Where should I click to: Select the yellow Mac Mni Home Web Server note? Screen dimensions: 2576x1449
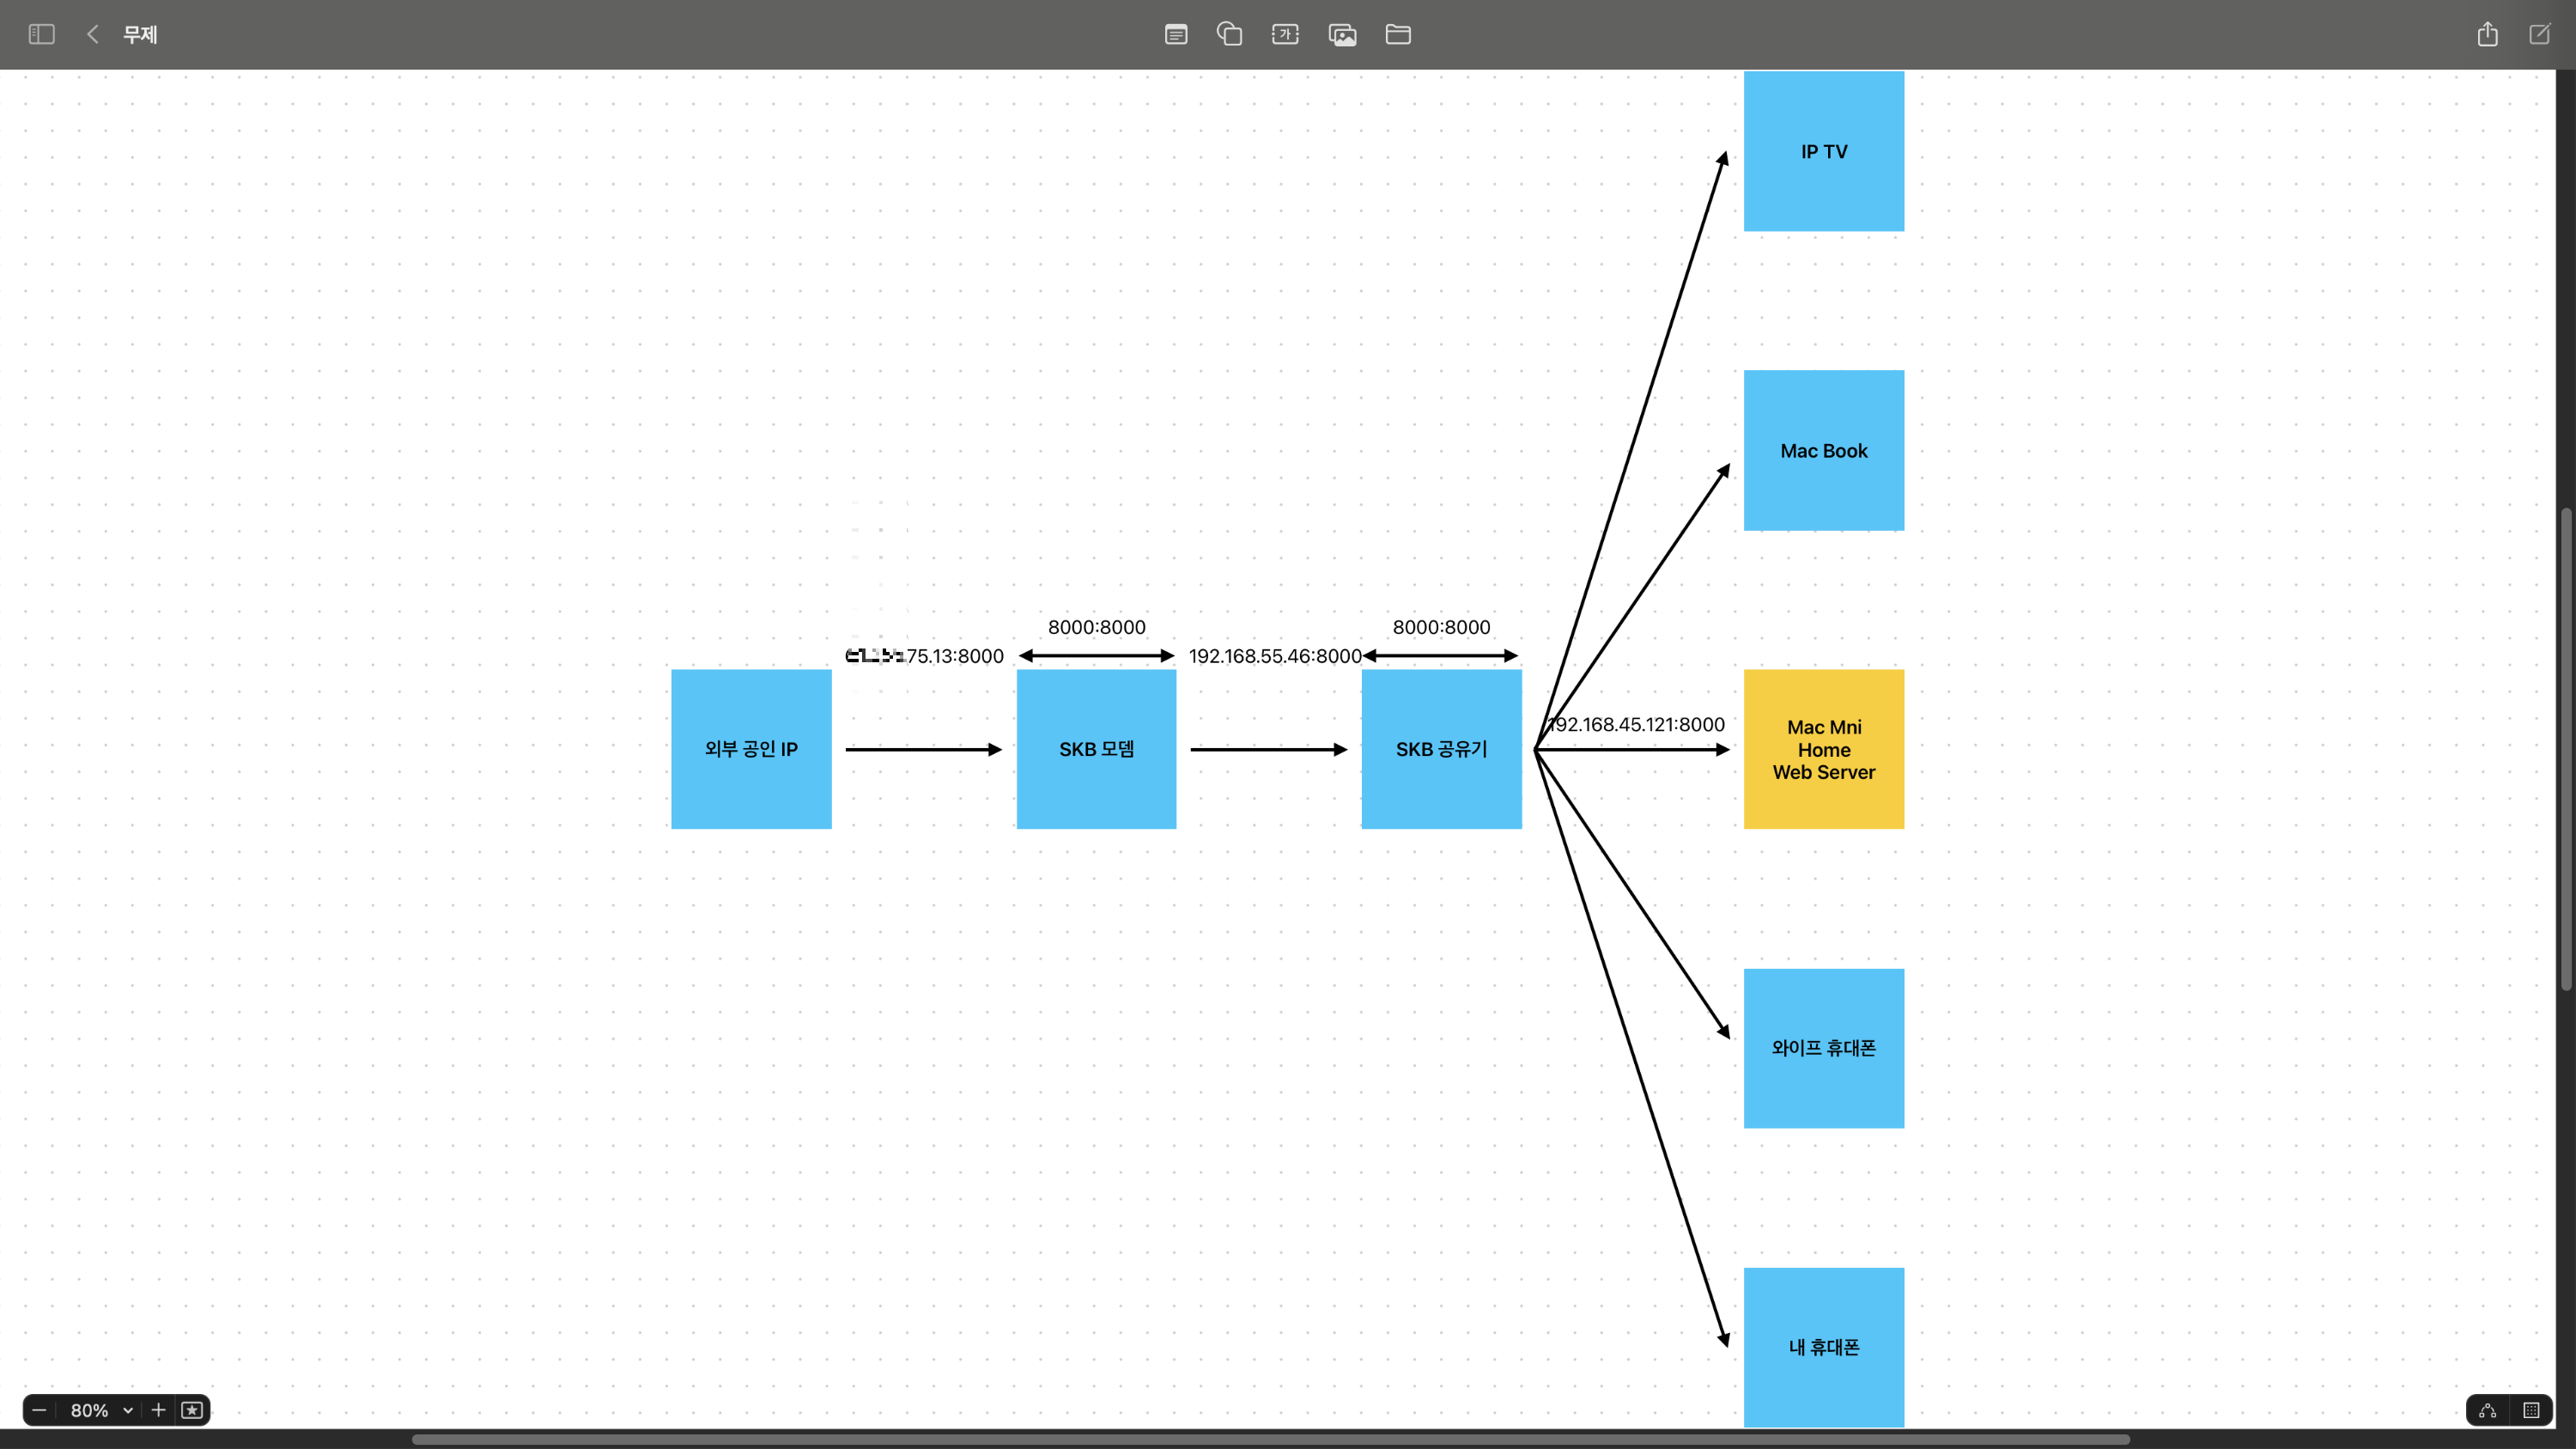tap(1823, 749)
